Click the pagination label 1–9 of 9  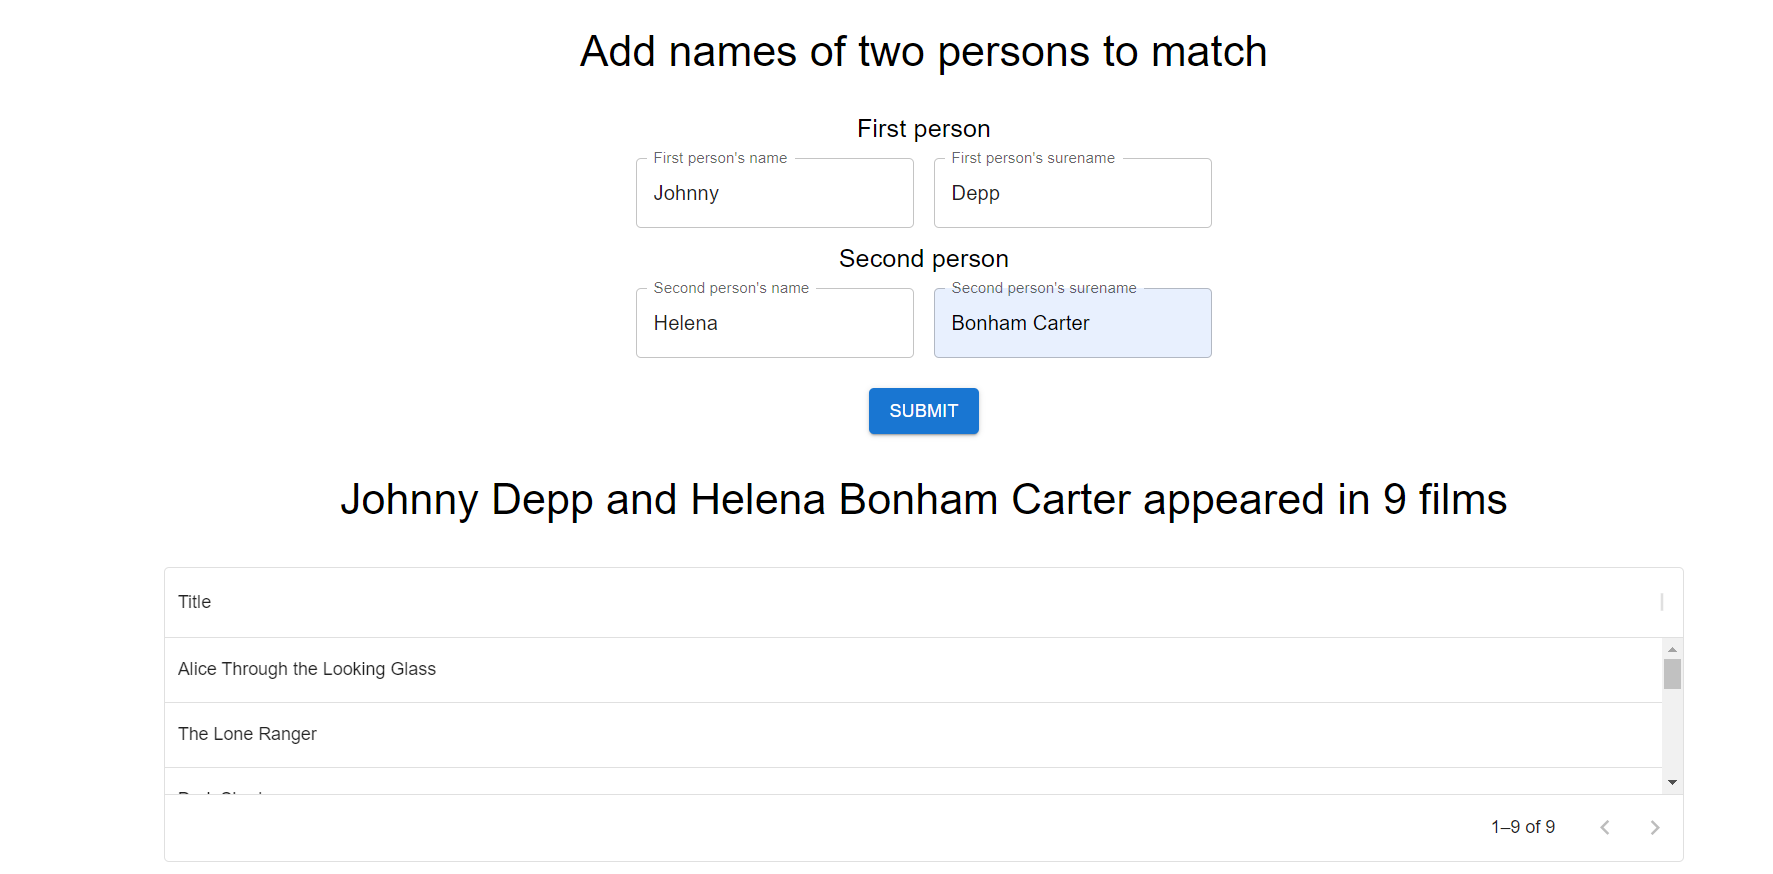click(x=1523, y=827)
